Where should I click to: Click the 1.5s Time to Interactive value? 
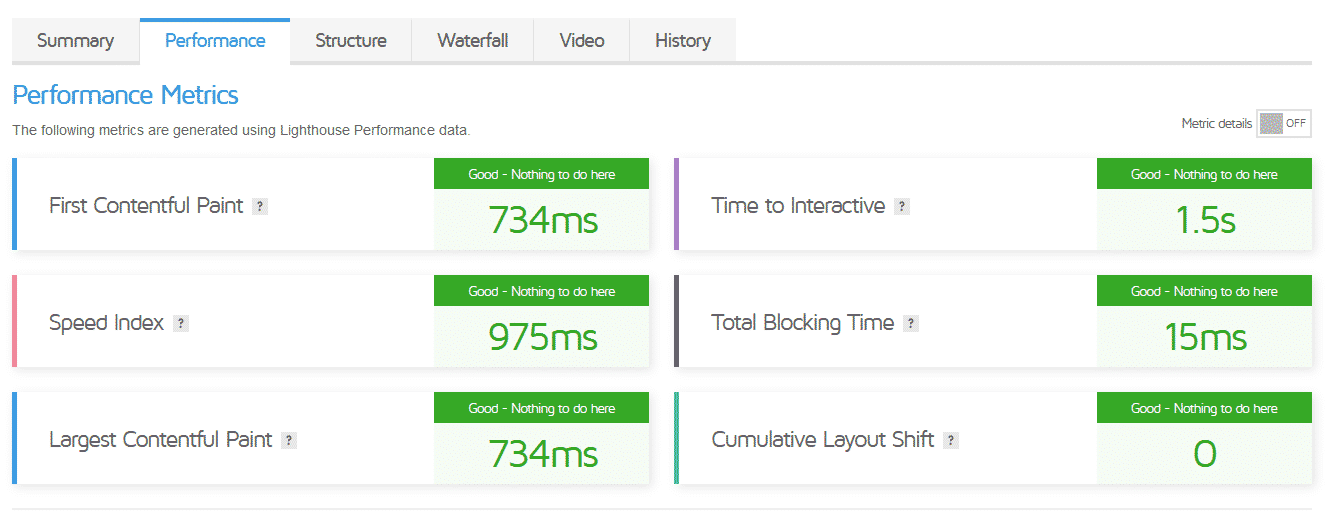[x=1205, y=220]
